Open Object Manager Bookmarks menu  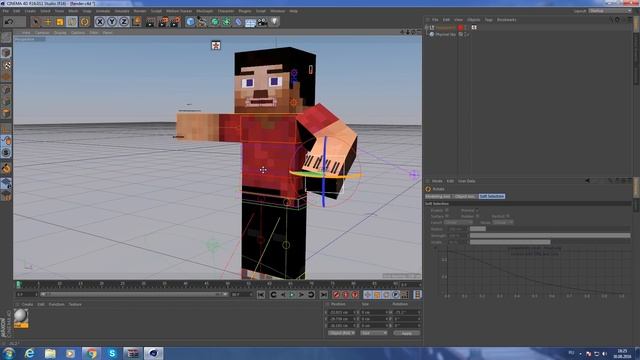click(507, 20)
